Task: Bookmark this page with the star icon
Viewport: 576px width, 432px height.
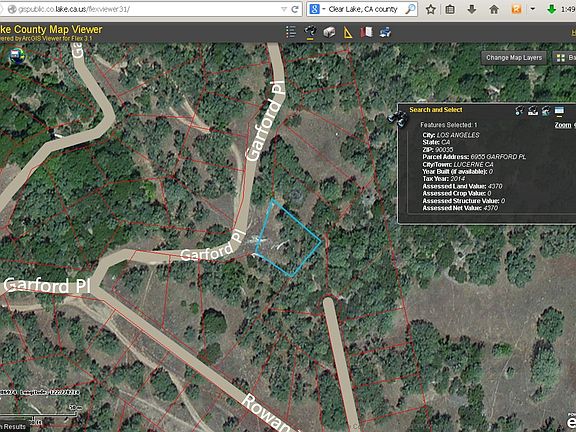Action: [431, 9]
